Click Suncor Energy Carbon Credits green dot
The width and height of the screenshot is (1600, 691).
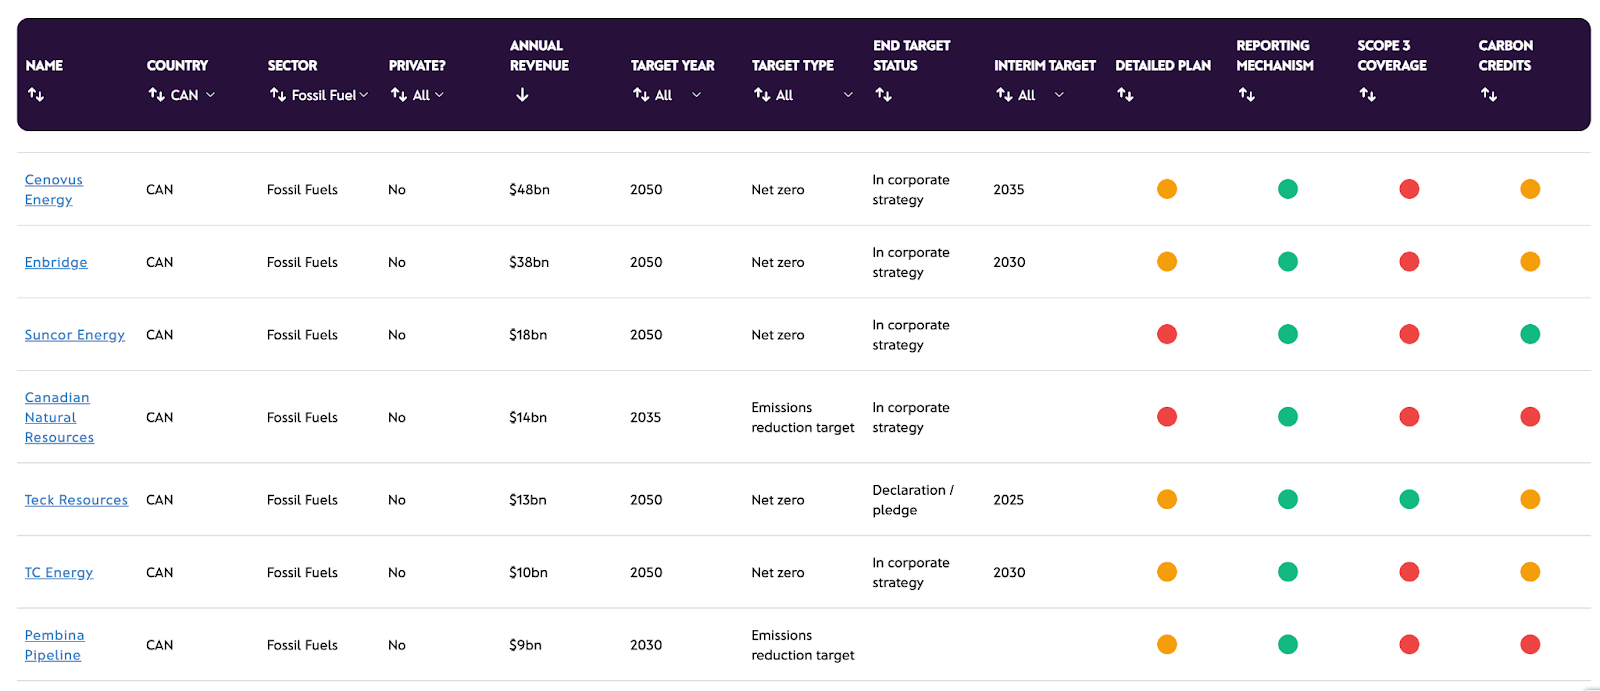[x=1530, y=334]
